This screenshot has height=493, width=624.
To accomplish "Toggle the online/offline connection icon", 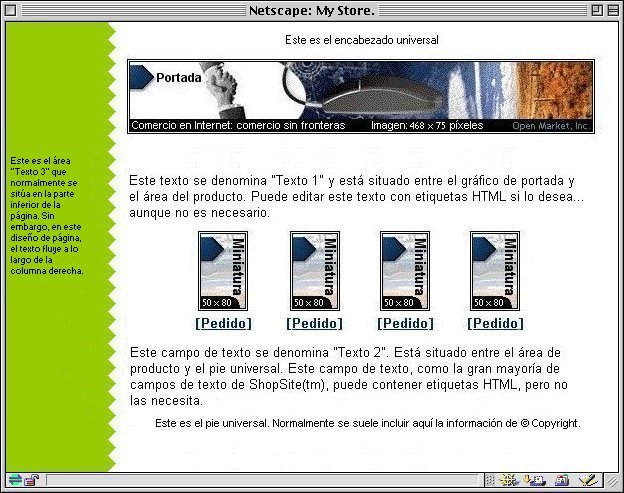I will coord(14,481).
